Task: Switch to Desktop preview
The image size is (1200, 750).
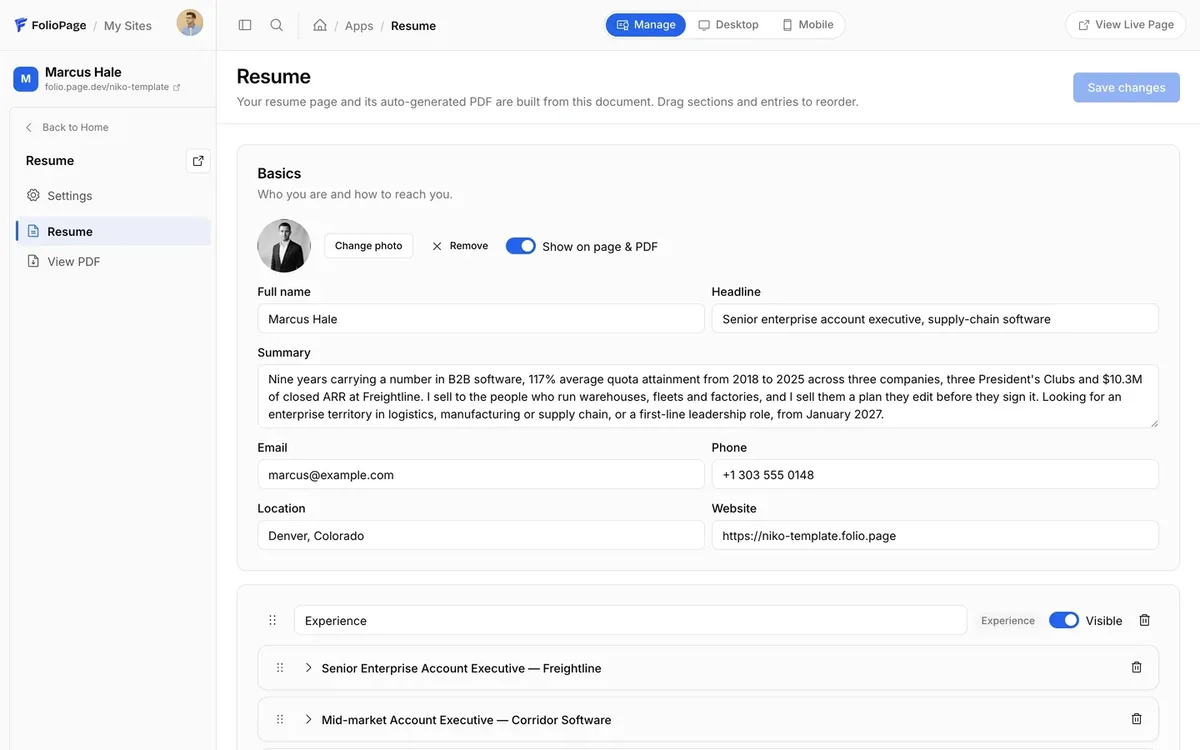Action: [x=728, y=25]
